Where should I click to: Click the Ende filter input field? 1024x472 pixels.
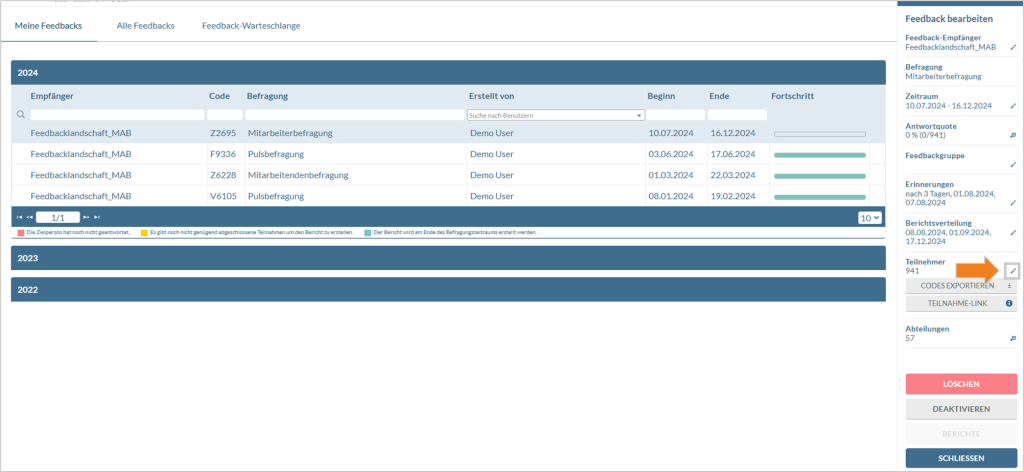[x=737, y=115]
